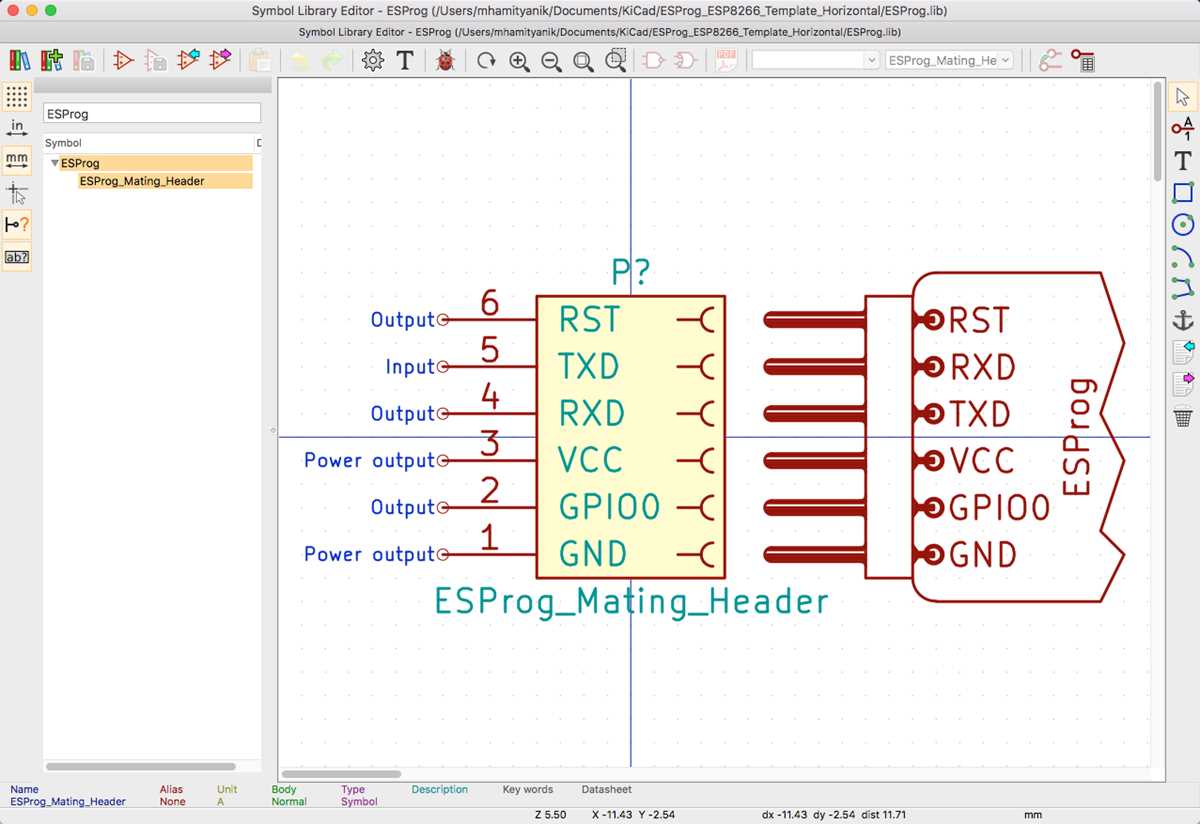
Task: Select ESProg_Mating_Header in symbol tree
Action: click(x=142, y=181)
